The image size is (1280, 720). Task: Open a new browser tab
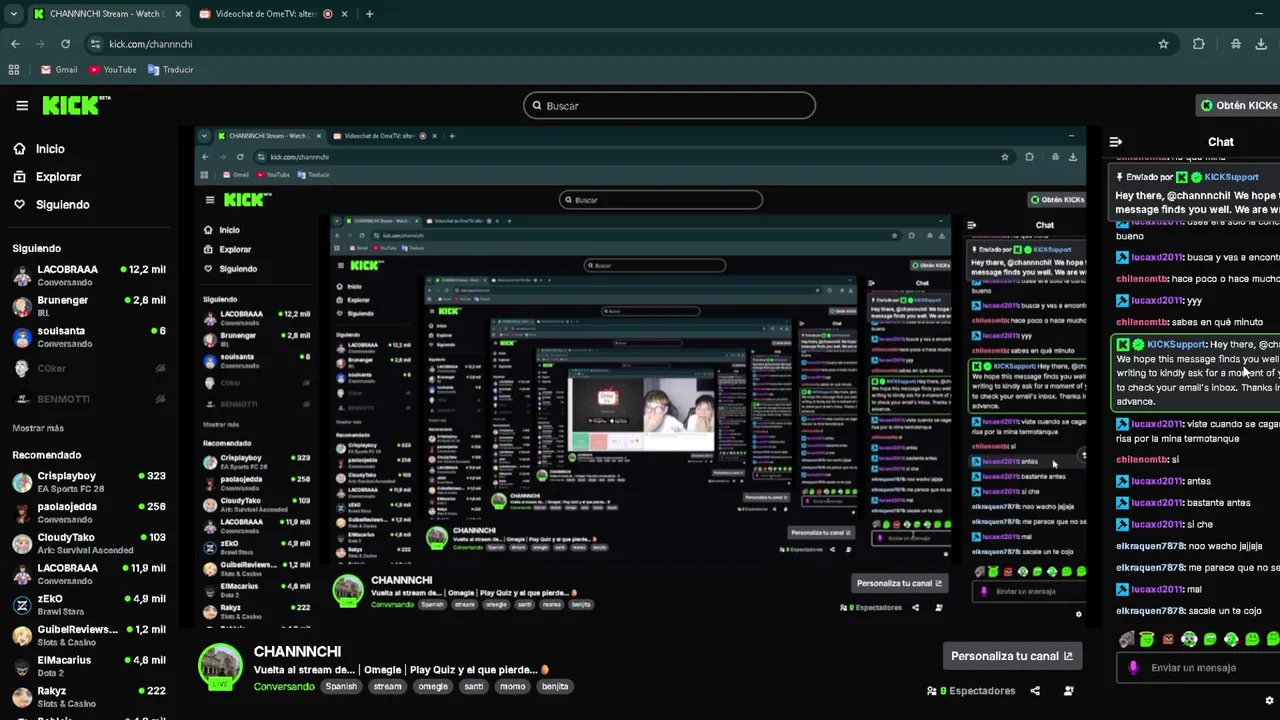coord(369,14)
